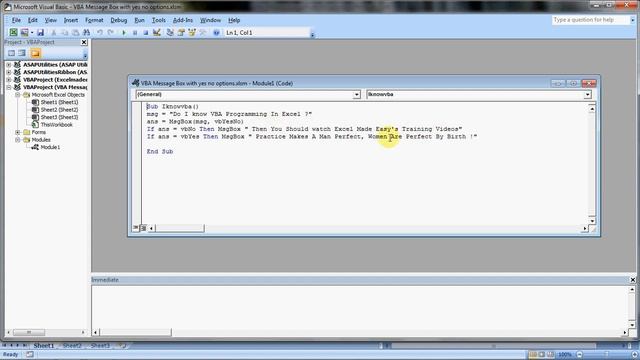The height and width of the screenshot is (360, 640).
Task: Click the Paste toolbar icon
Action: point(76,32)
